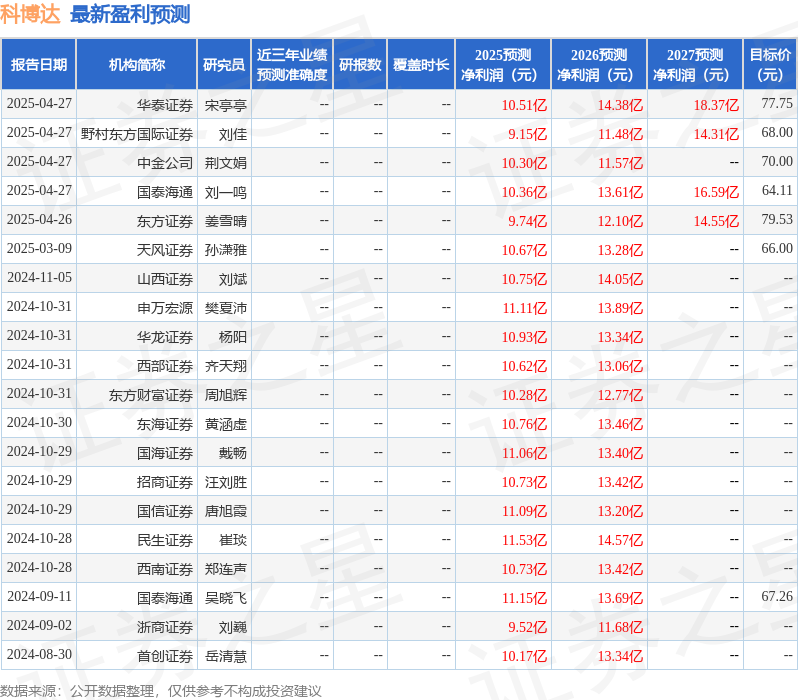Select the 2025预测净利润 column header

pos(503,65)
